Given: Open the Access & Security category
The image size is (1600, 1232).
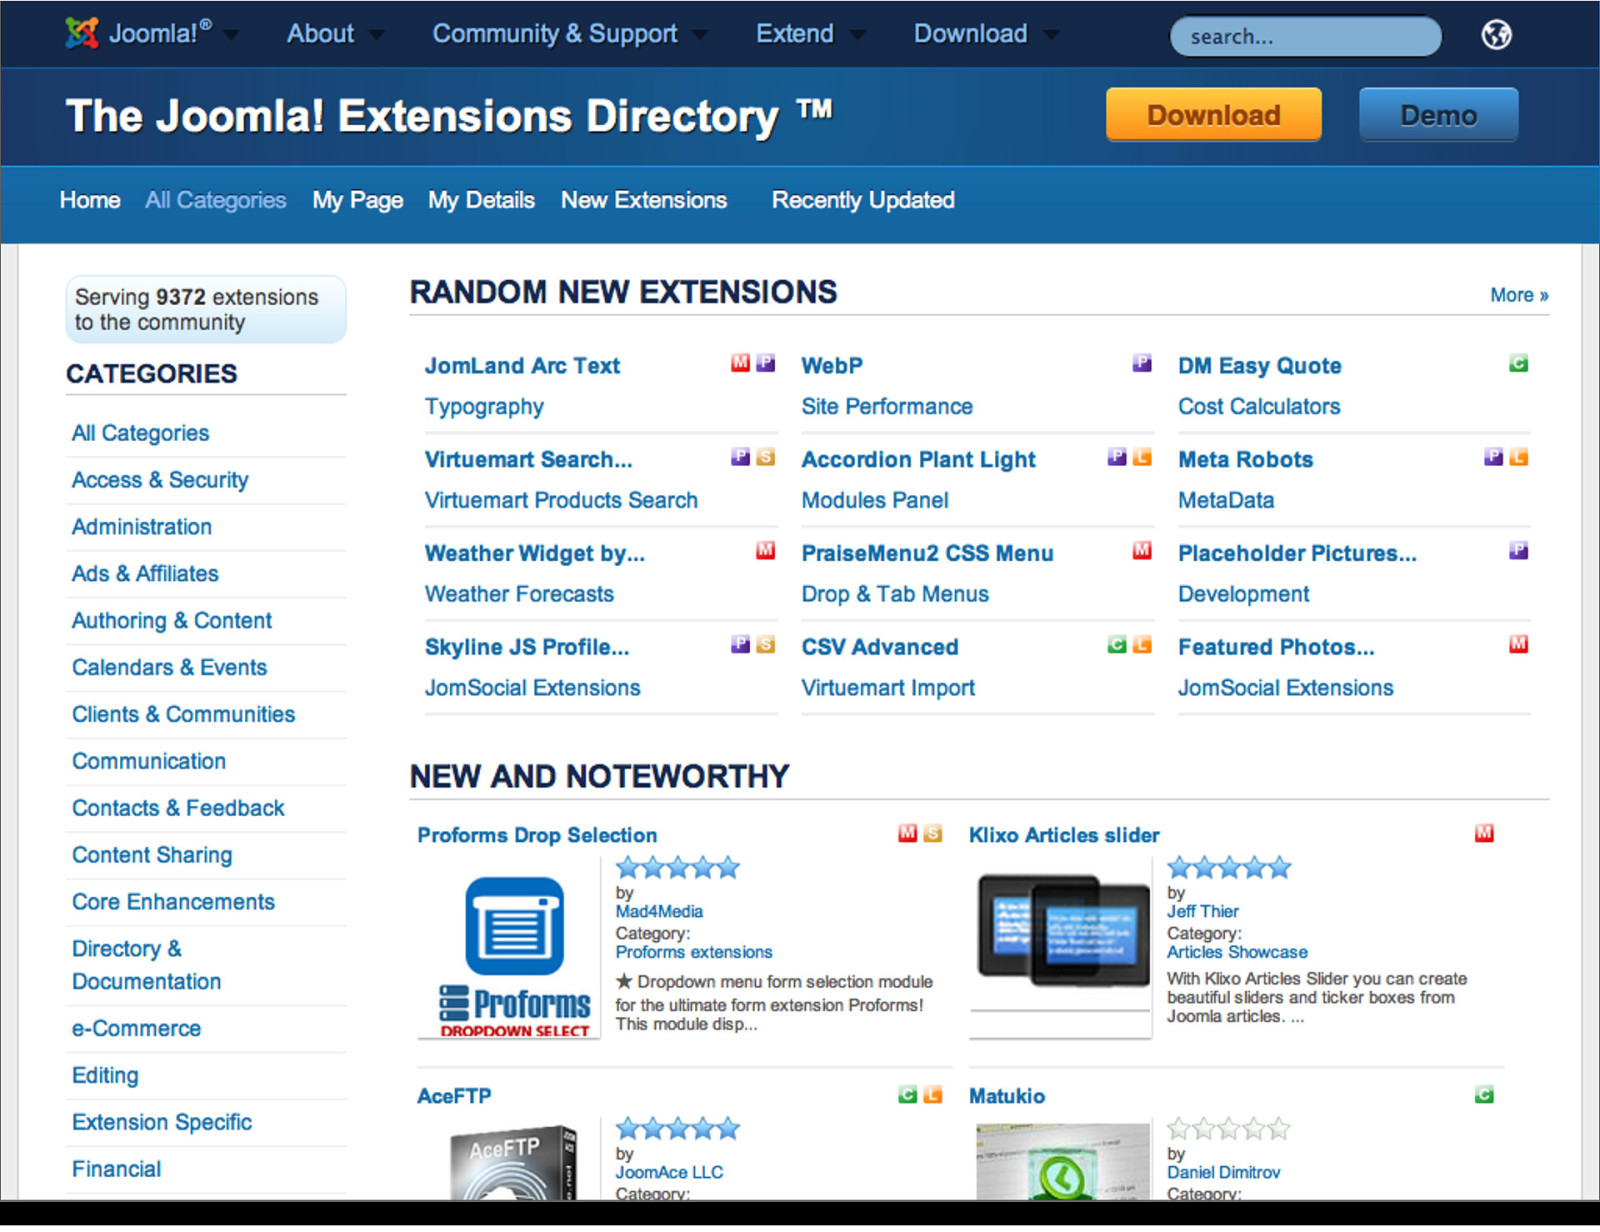Looking at the screenshot, I should click(160, 480).
